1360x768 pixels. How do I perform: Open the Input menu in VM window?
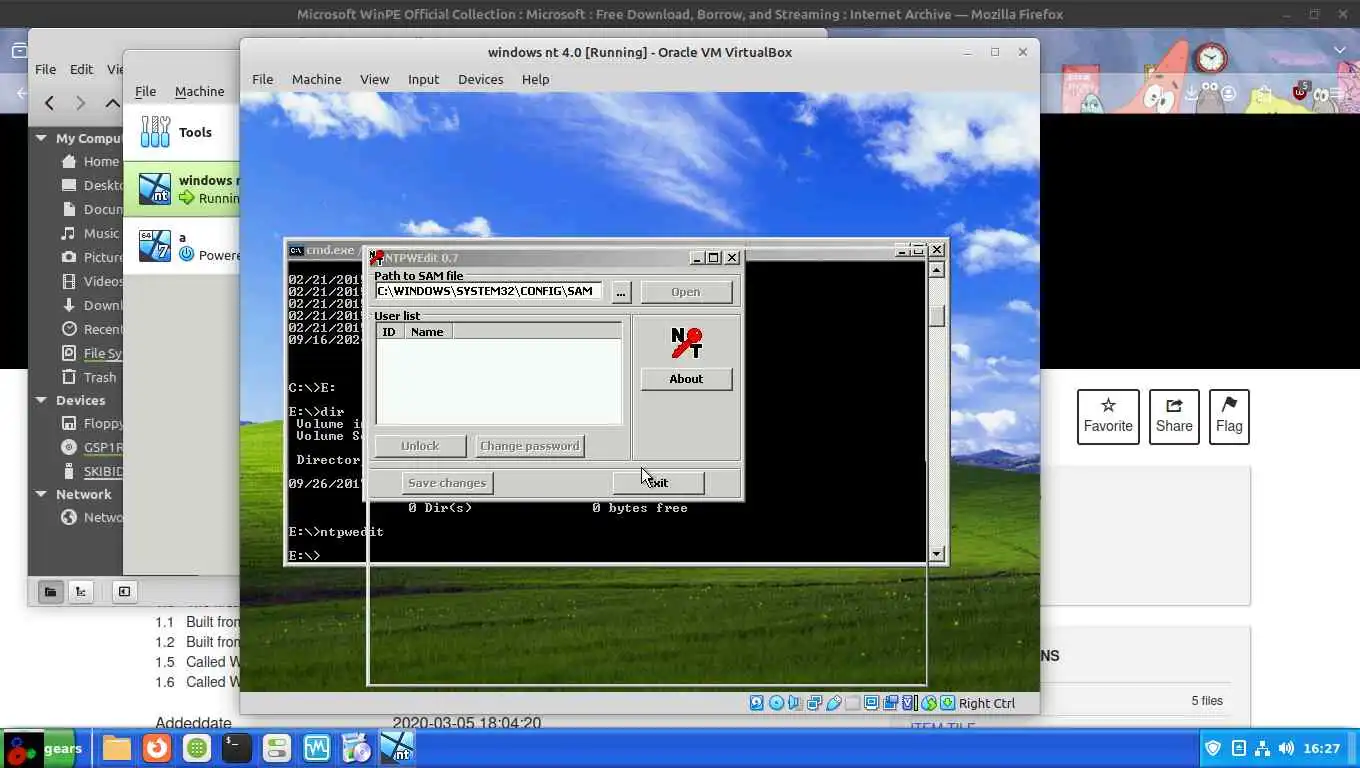423,79
